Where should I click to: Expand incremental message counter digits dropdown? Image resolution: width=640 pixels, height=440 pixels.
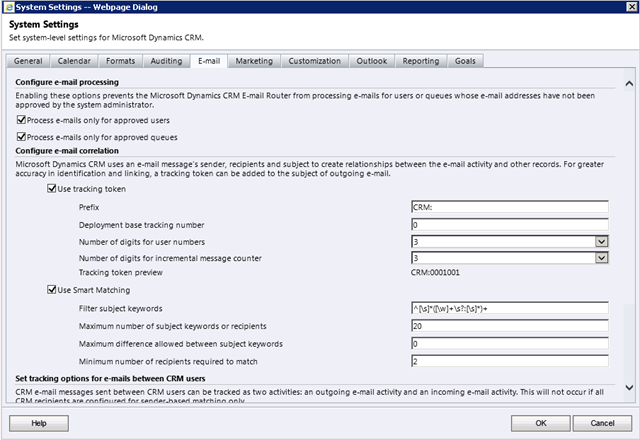[x=601, y=258]
